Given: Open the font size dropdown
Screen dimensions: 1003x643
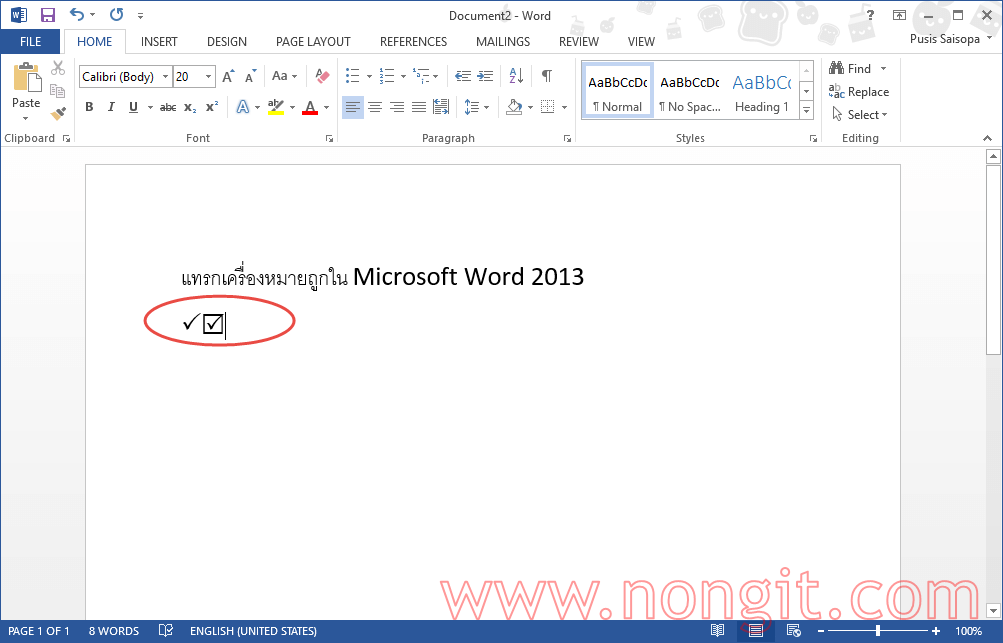Looking at the screenshot, I should click(209, 77).
